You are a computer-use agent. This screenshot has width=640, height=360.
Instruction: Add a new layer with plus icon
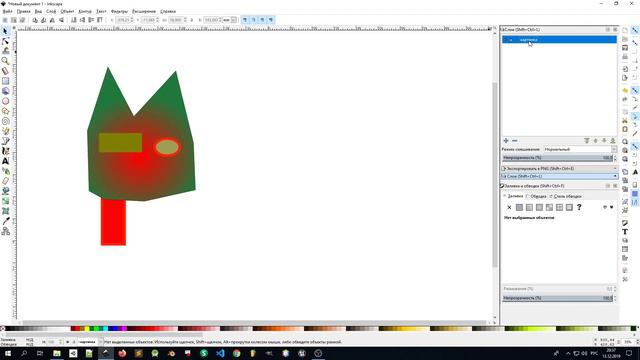506,140
